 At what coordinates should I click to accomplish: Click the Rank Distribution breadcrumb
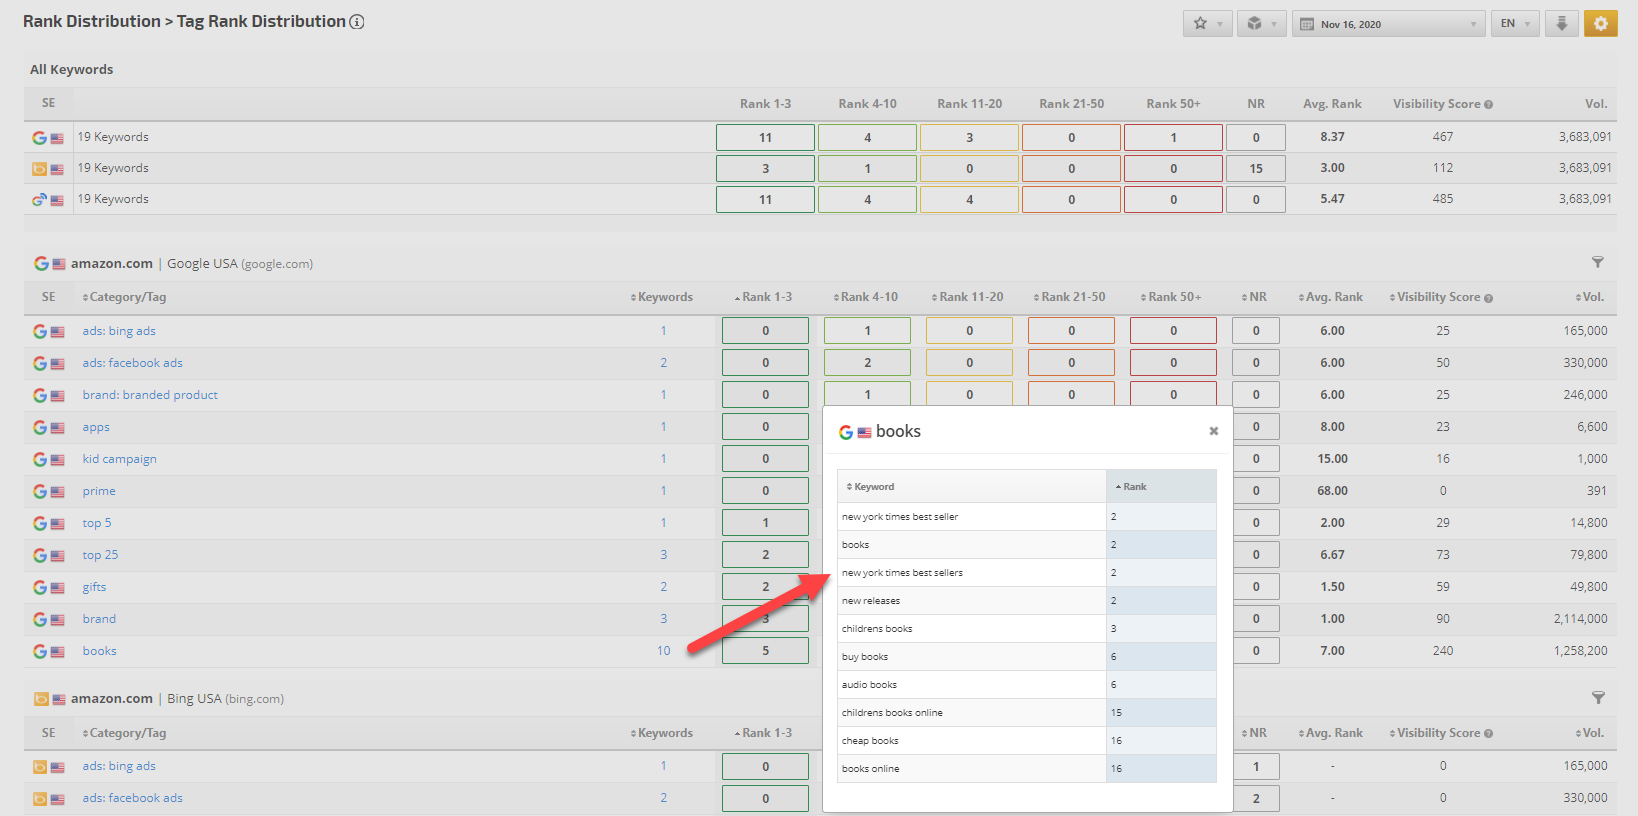pyautogui.click(x=91, y=22)
